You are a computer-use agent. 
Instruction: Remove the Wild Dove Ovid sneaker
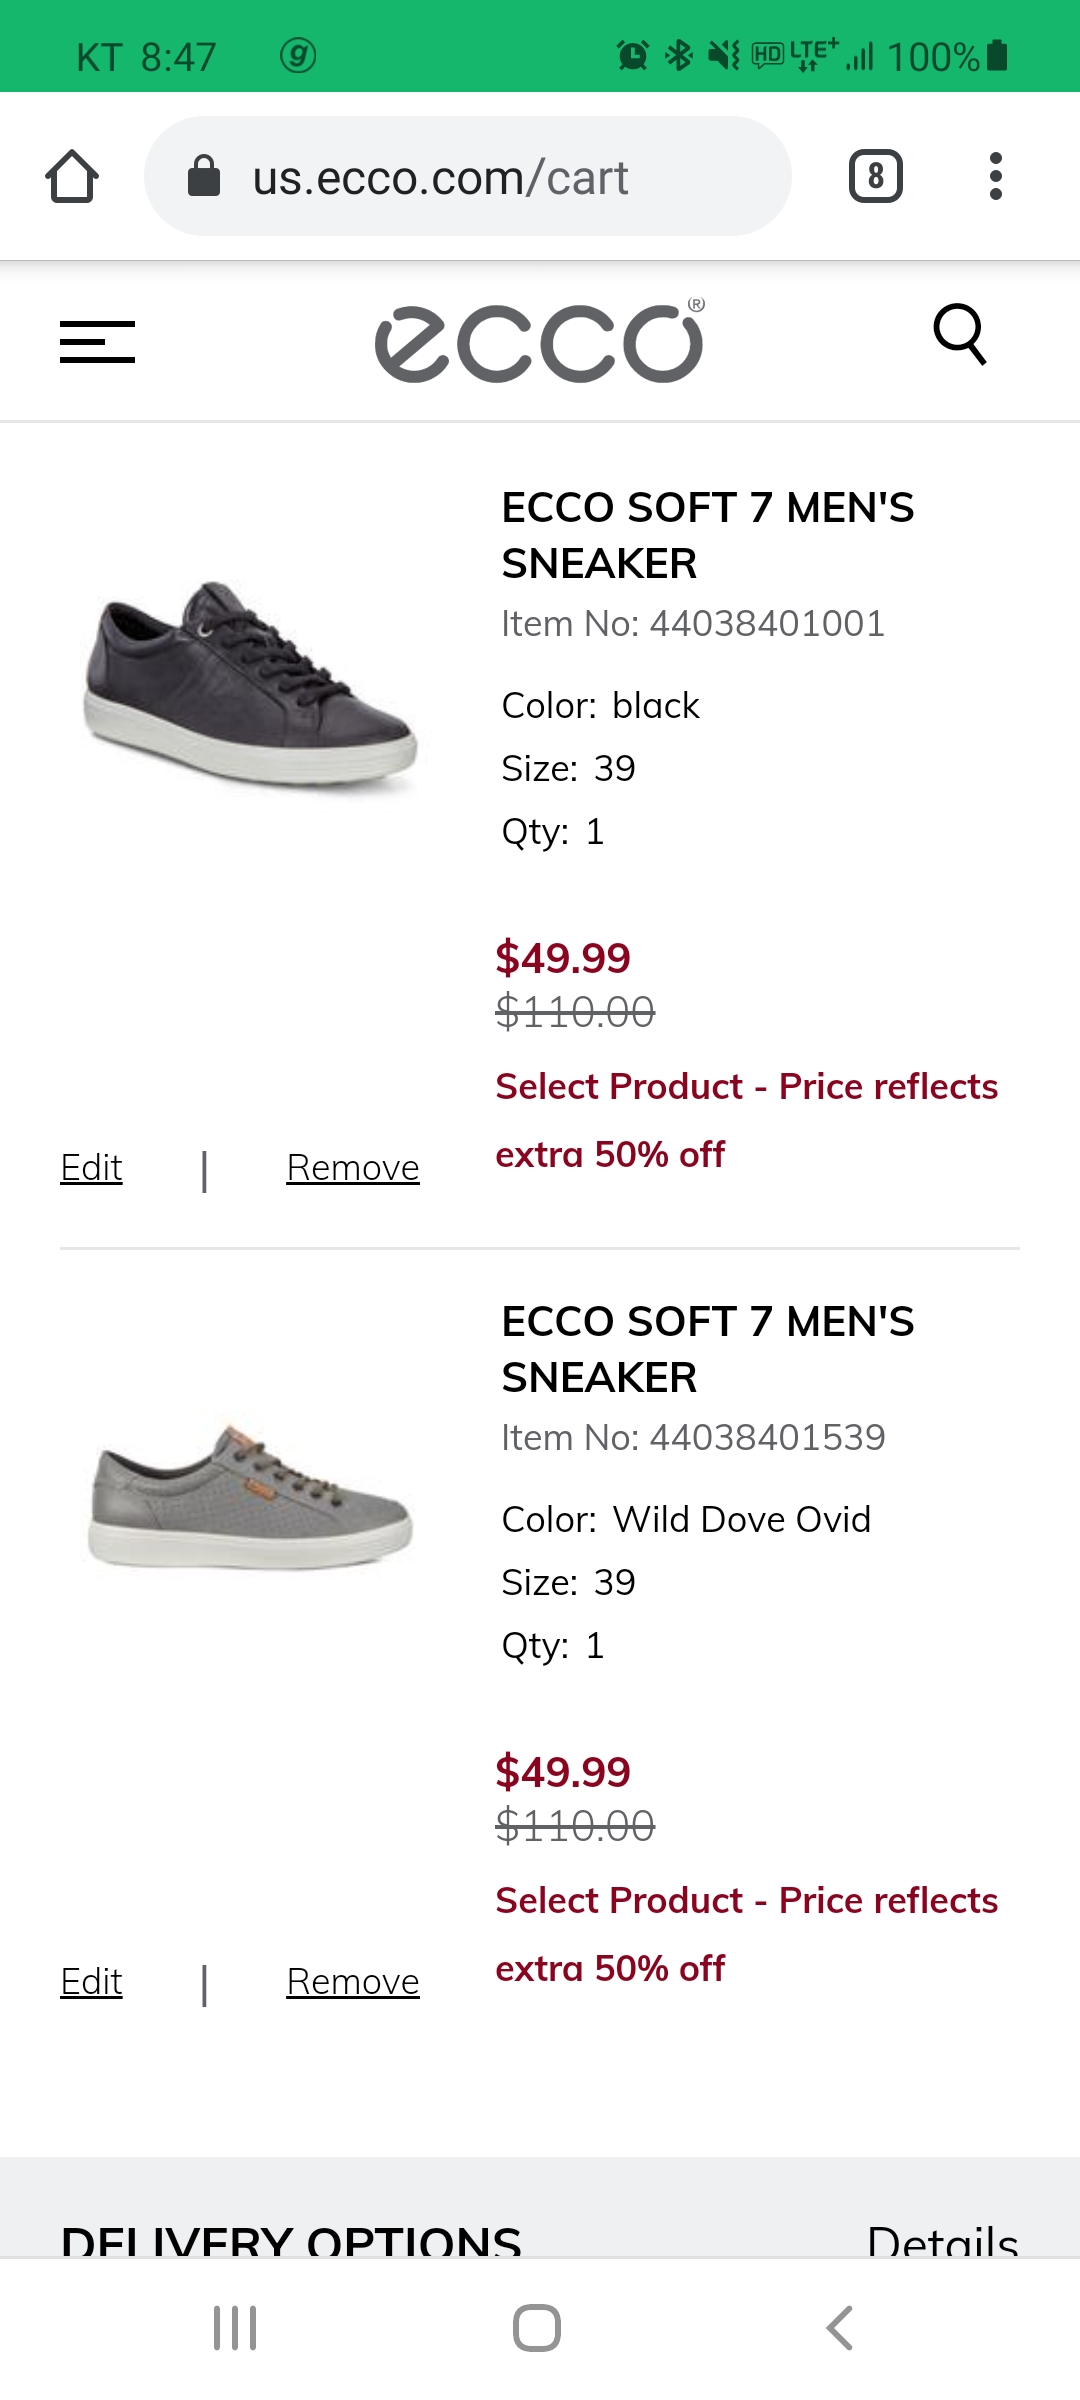click(352, 1981)
